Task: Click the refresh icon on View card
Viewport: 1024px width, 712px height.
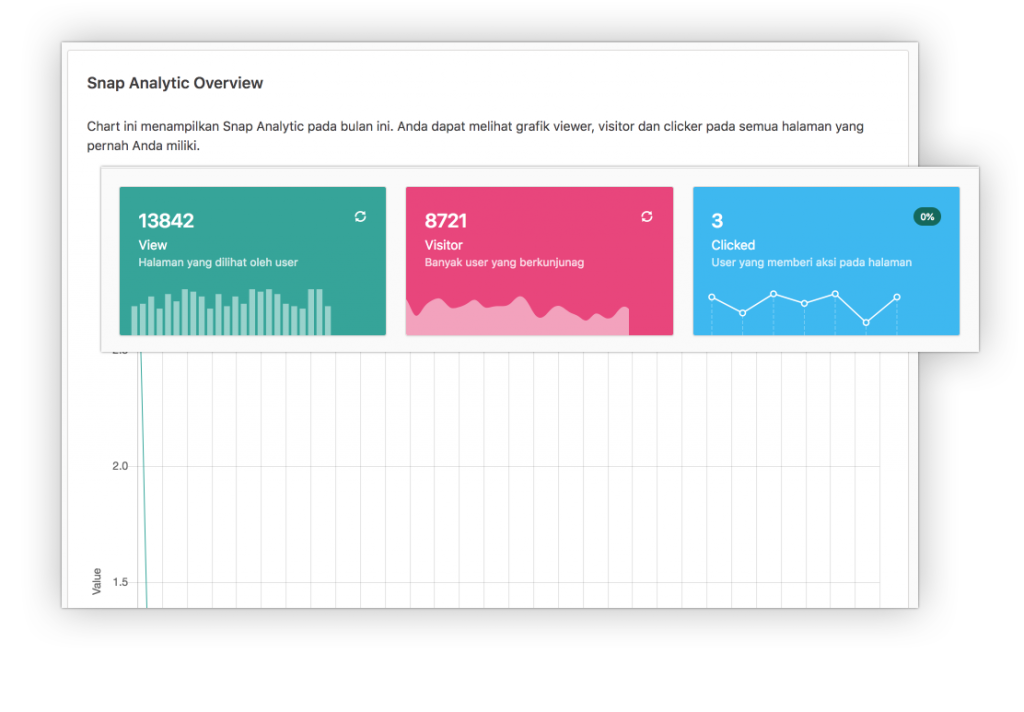Action: [360, 217]
